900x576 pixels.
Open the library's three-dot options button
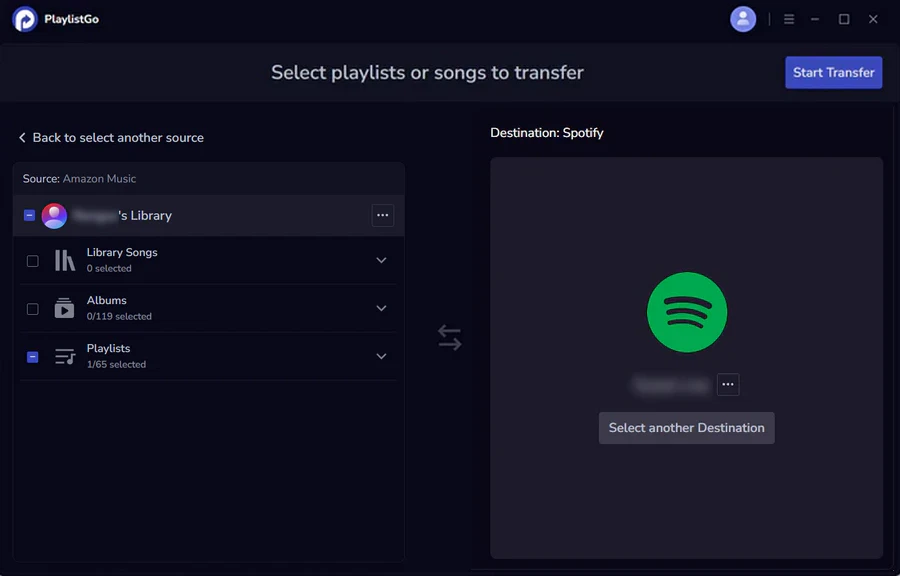click(382, 215)
